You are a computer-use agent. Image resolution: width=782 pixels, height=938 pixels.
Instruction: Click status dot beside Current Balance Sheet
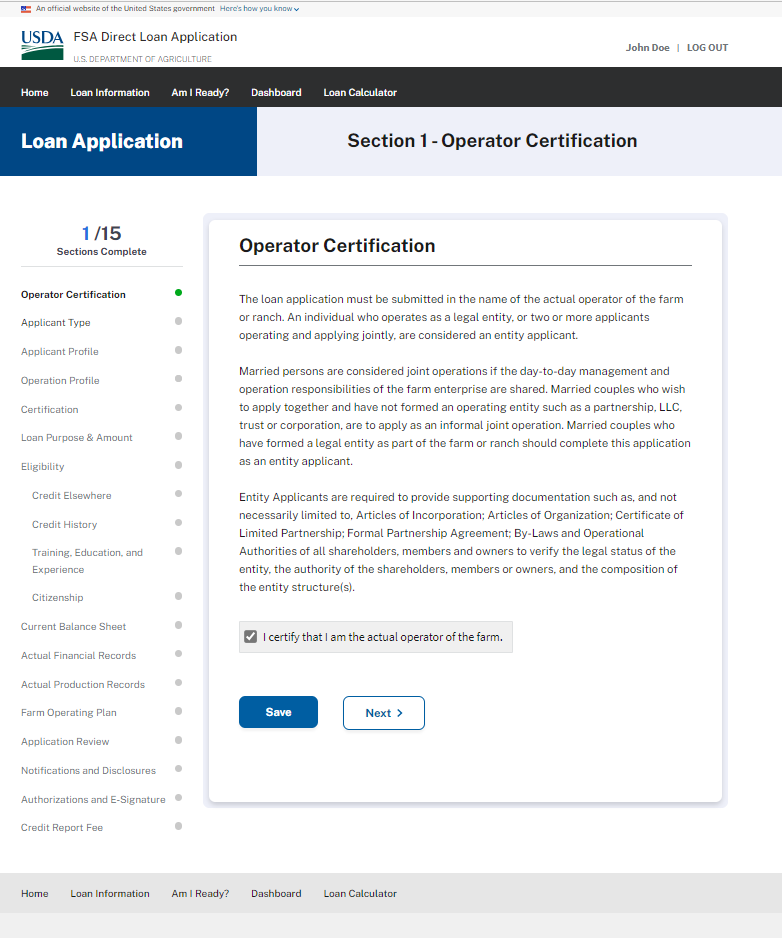(x=178, y=625)
